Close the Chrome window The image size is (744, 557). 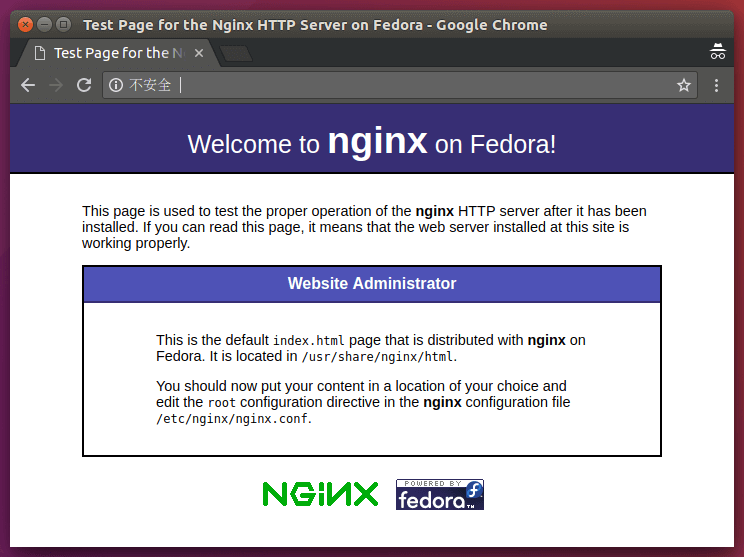click(26, 24)
